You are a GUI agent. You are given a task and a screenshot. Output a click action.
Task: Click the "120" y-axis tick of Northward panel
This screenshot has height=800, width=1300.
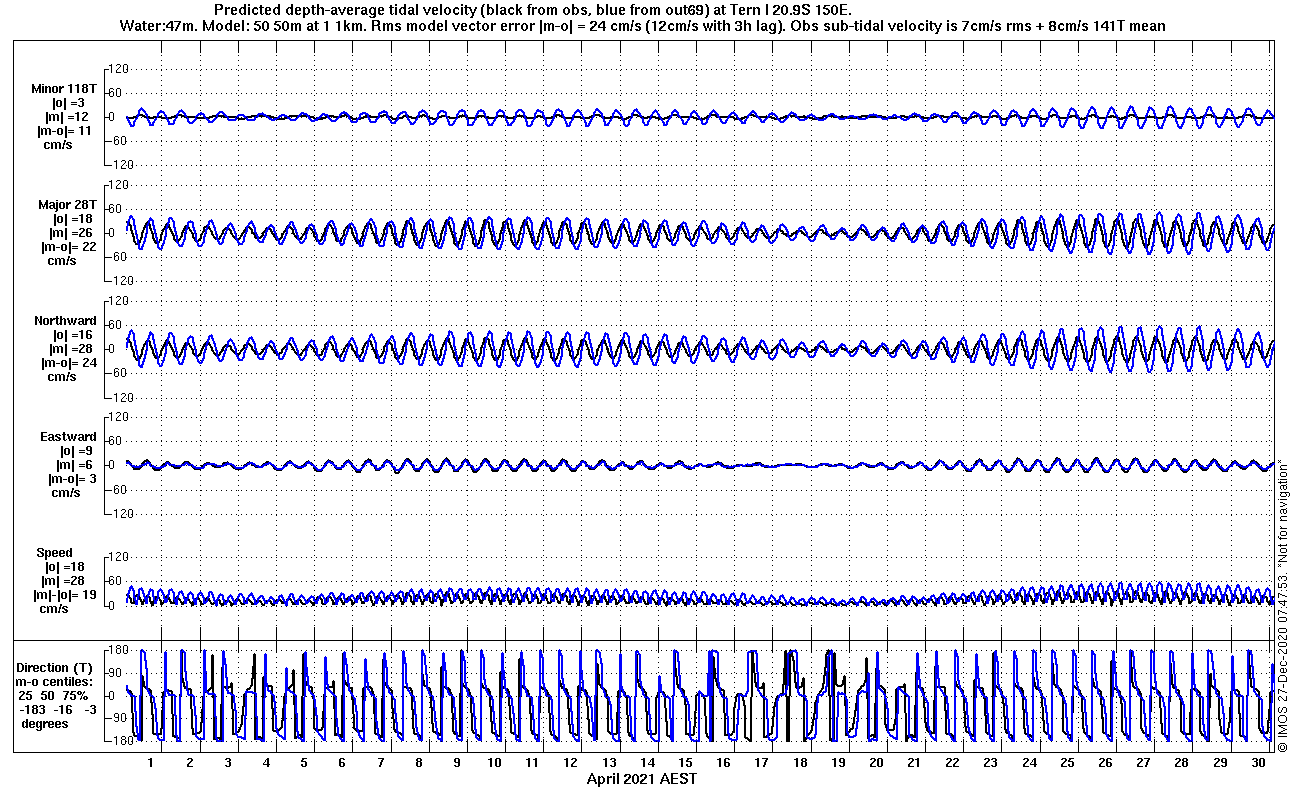pyautogui.click(x=119, y=301)
